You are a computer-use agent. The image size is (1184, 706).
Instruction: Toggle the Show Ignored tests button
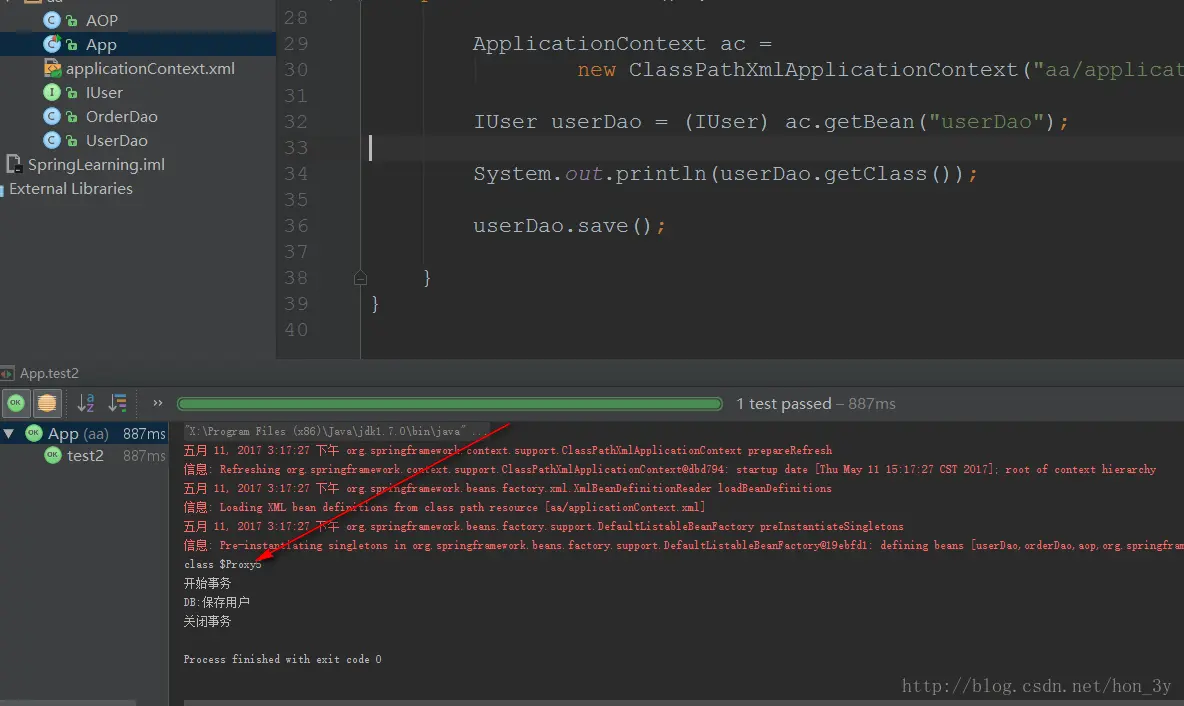(47, 403)
